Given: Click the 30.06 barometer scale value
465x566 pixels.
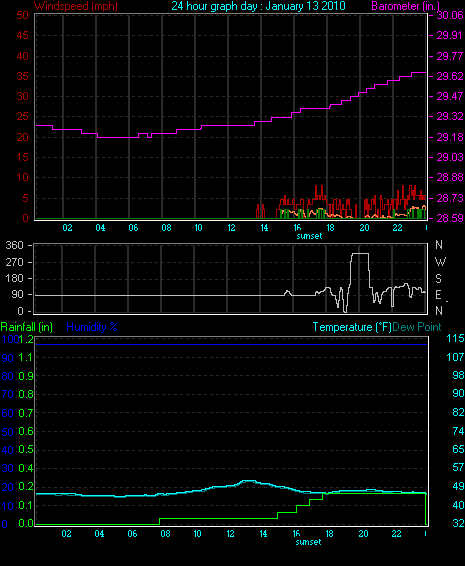Looking at the screenshot, I should point(450,15).
